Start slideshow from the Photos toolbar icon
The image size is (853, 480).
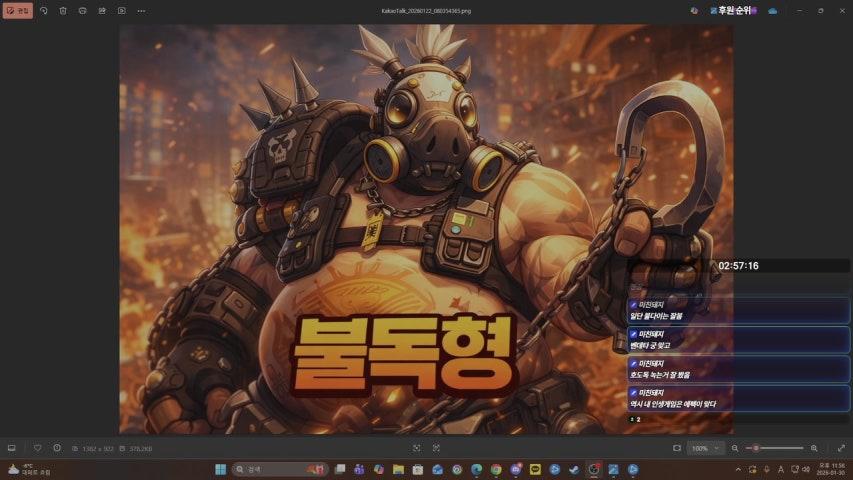pyautogui.click(x=121, y=10)
